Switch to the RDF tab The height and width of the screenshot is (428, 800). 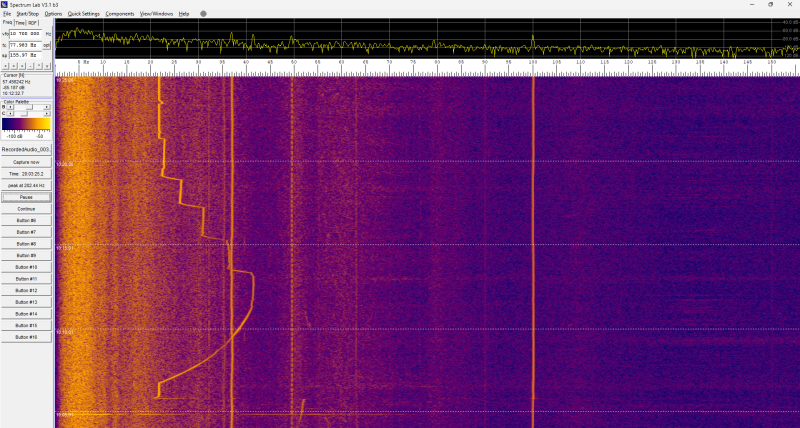click(33, 23)
